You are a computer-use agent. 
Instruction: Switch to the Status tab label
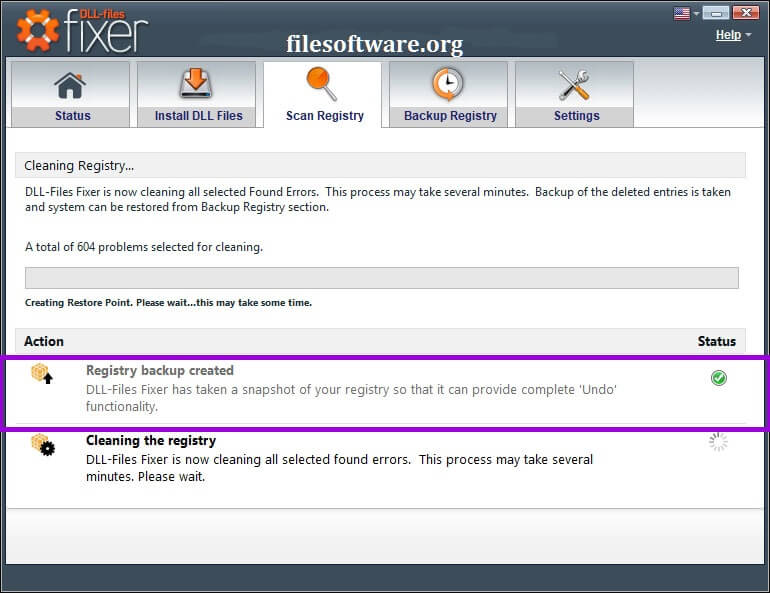coord(73,116)
